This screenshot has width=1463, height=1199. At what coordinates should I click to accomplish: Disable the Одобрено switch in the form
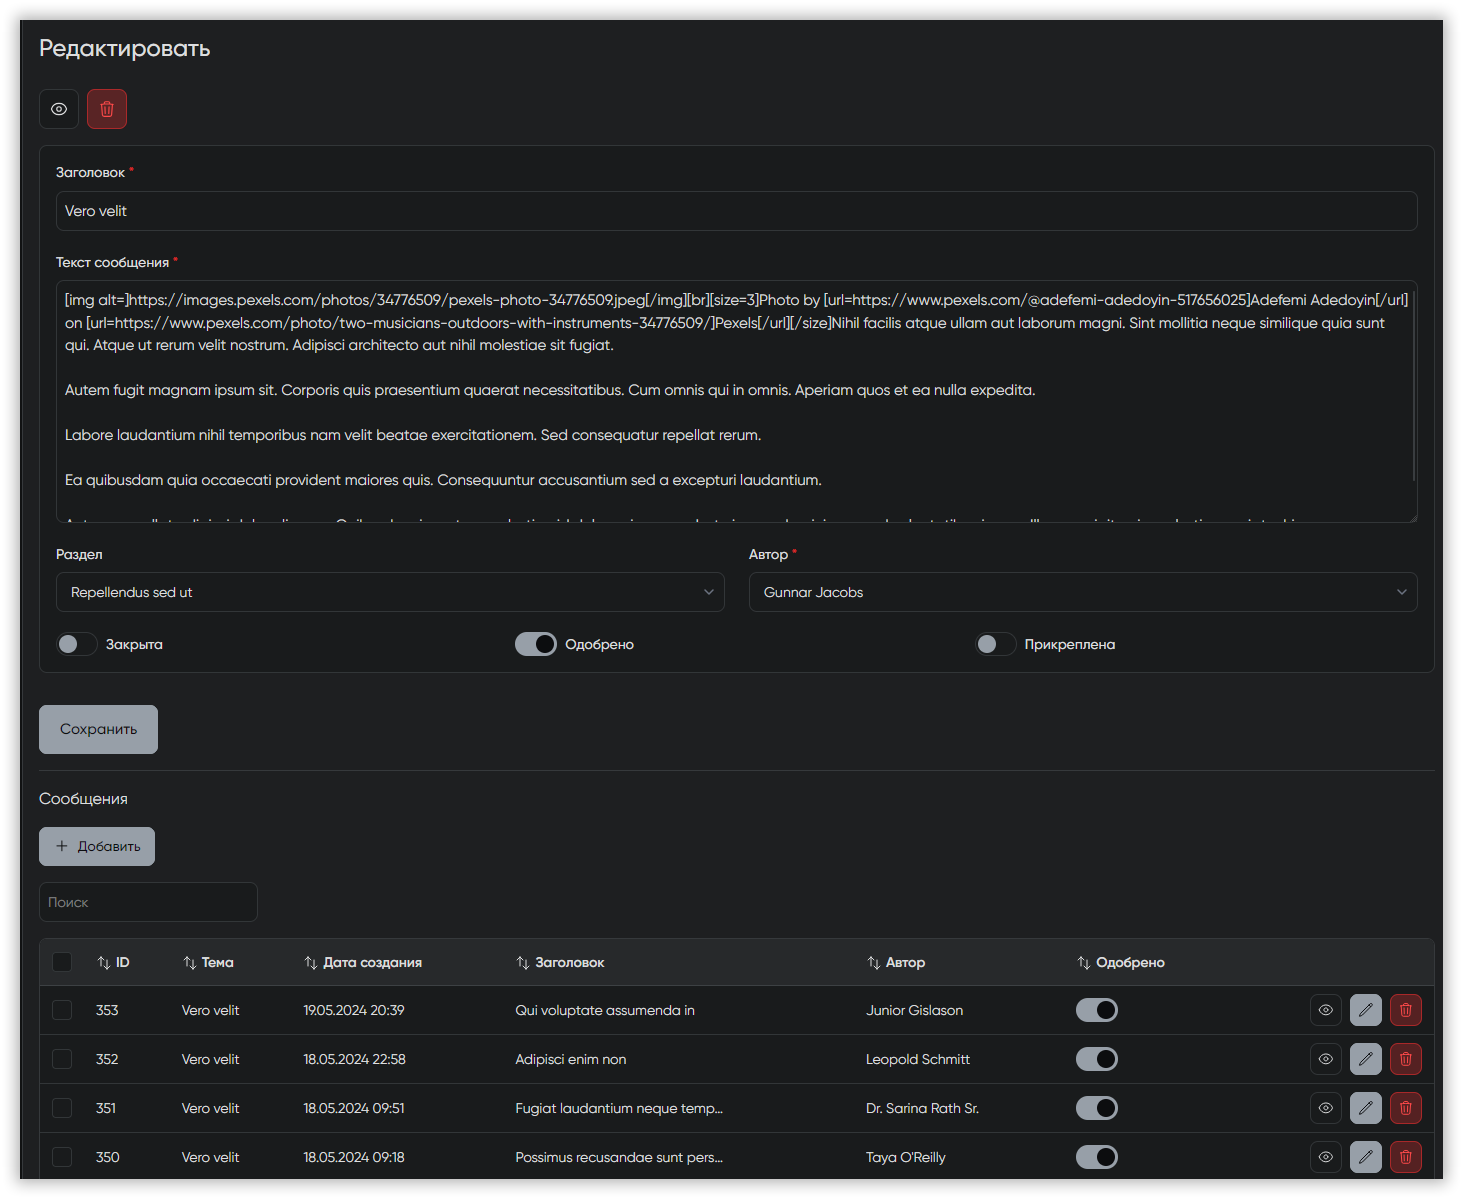click(536, 644)
